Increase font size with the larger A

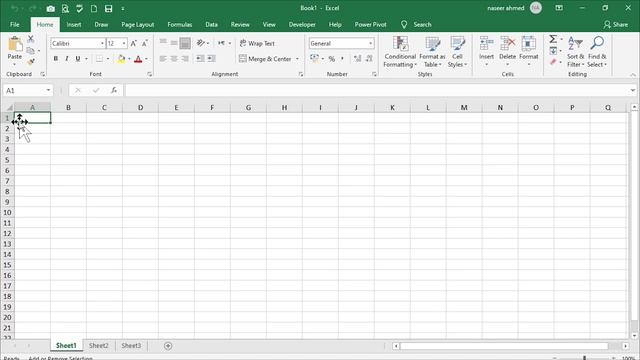[133, 43]
